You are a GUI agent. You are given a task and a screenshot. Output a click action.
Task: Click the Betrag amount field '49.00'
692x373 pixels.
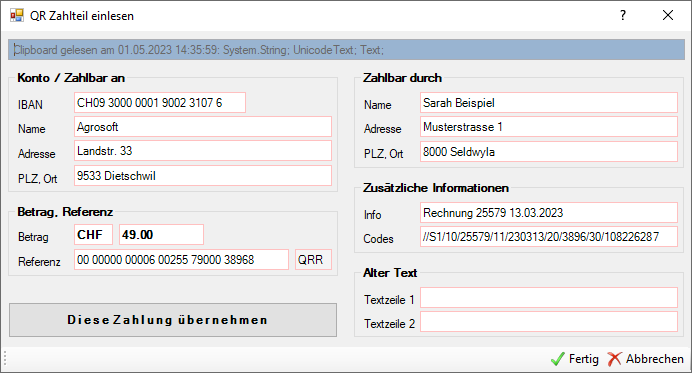(162, 235)
